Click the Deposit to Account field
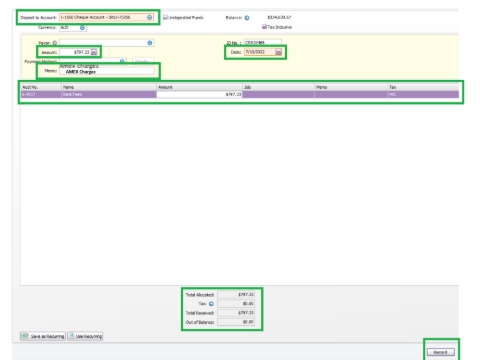The image size is (480, 360). click(106, 17)
